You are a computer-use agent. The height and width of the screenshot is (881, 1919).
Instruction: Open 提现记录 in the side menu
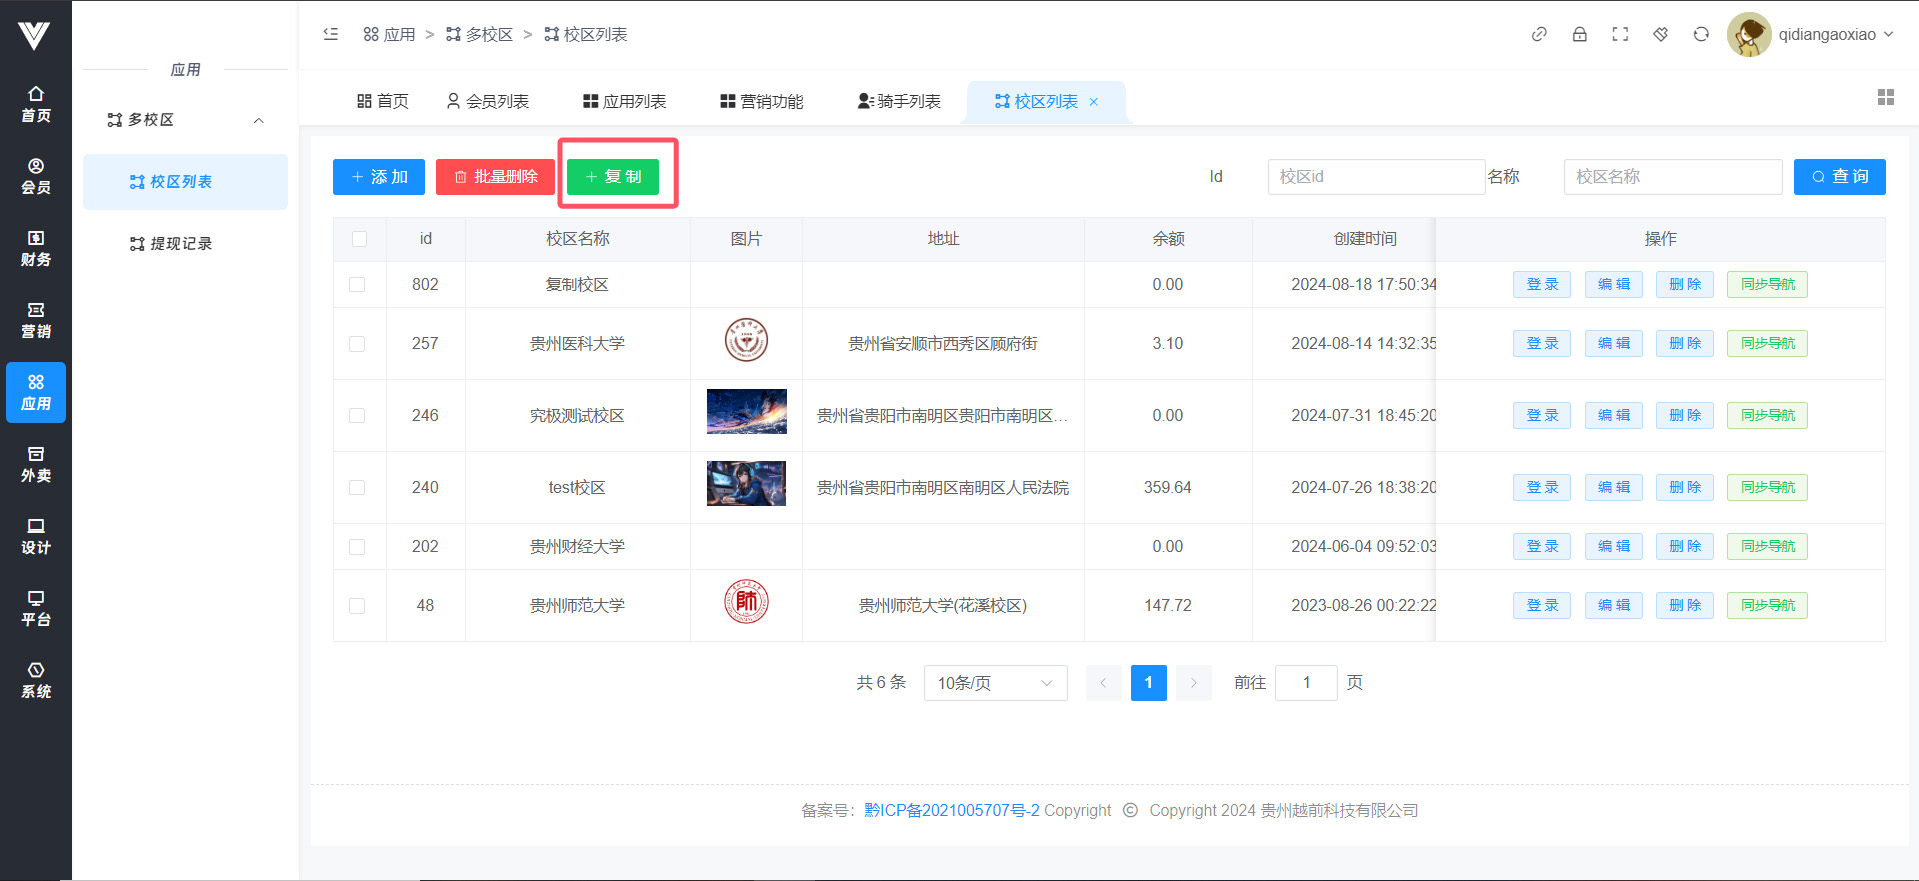(x=181, y=244)
